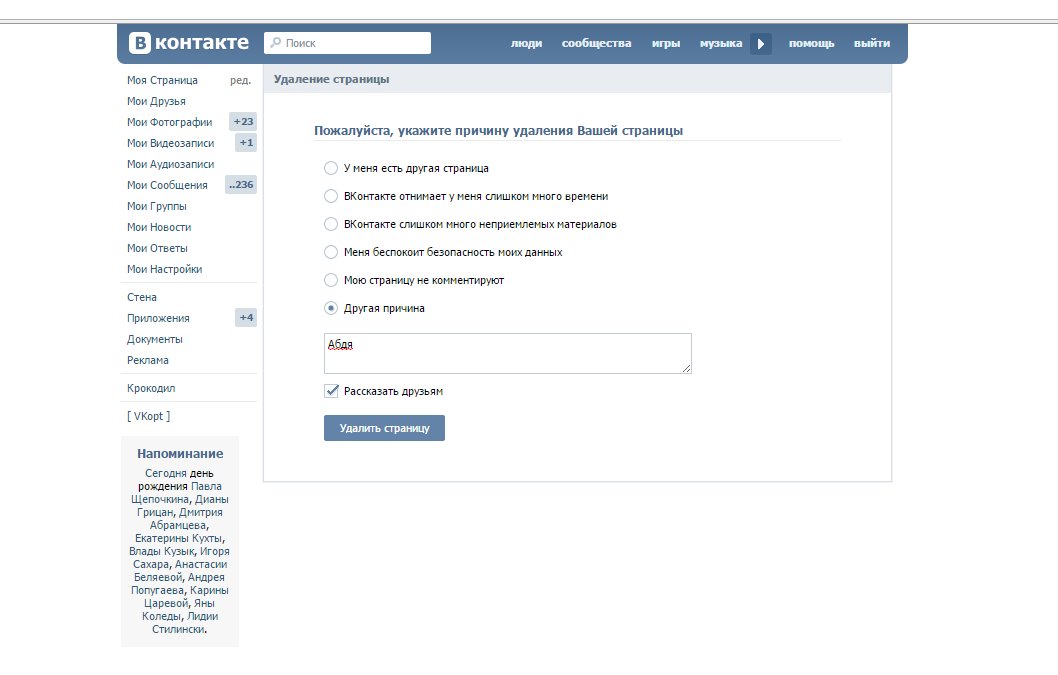Image resolution: width=1058 pixels, height=675 pixels.
Task: Click the name 'Анастасии Беляевой' in the reminder
Action: pyautogui.click(x=181, y=570)
